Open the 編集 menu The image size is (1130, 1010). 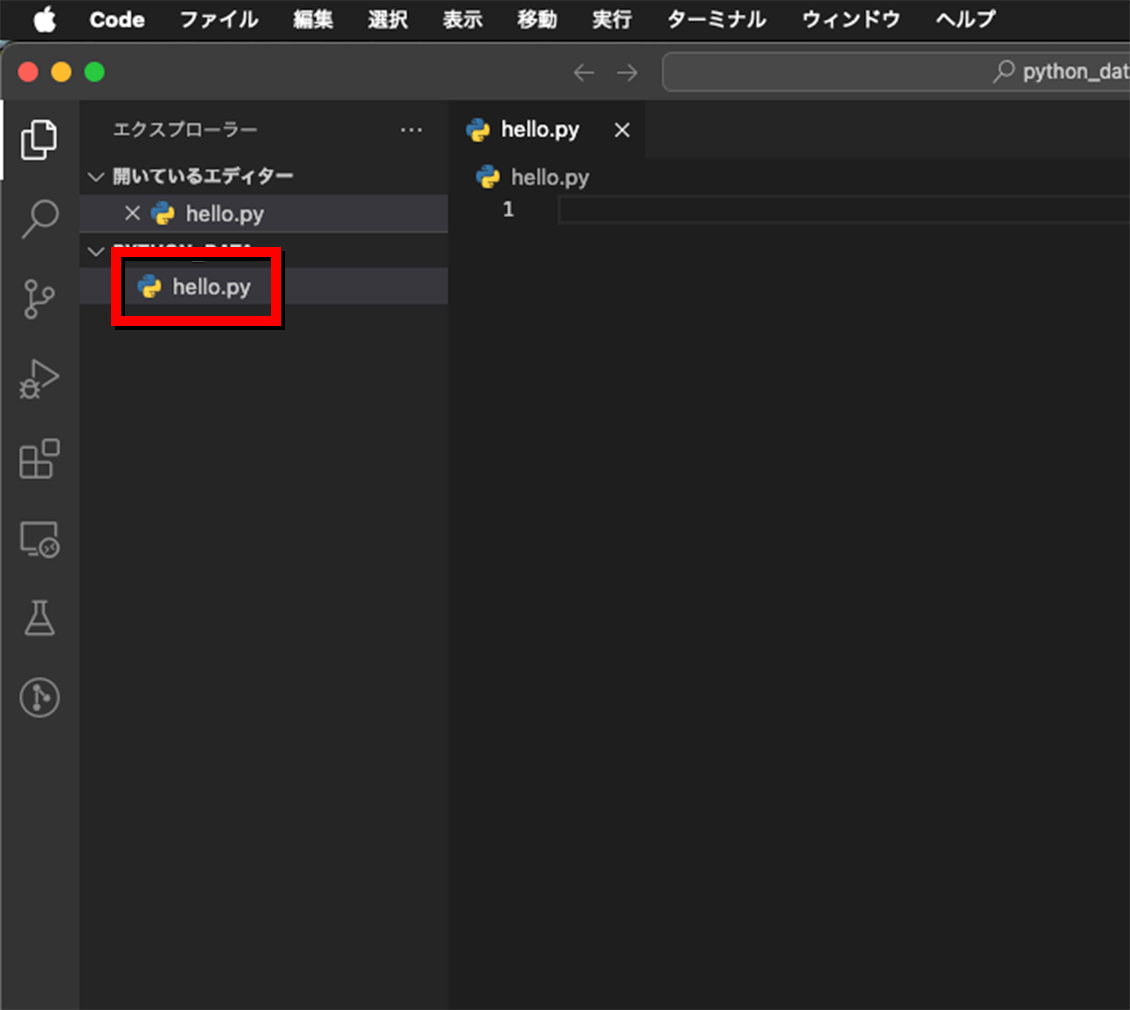click(x=313, y=19)
